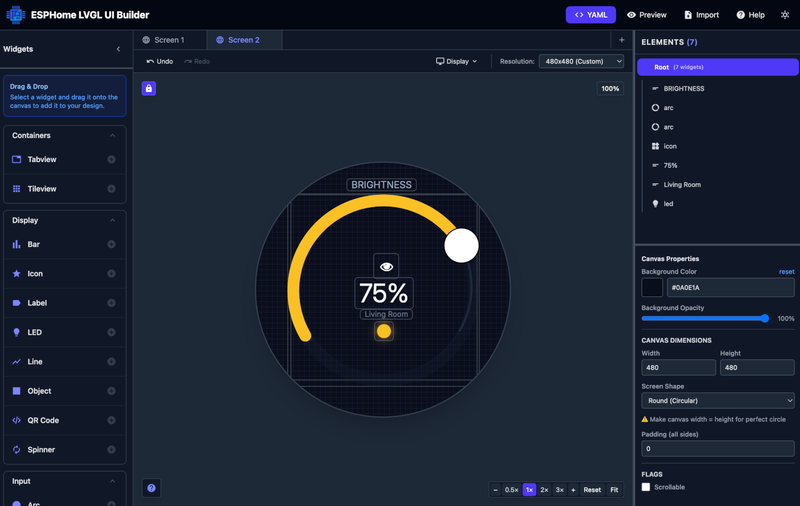Viewport: 800px width, 506px height.
Task: Click the add QR Code plus icon
Action: (x=111, y=420)
